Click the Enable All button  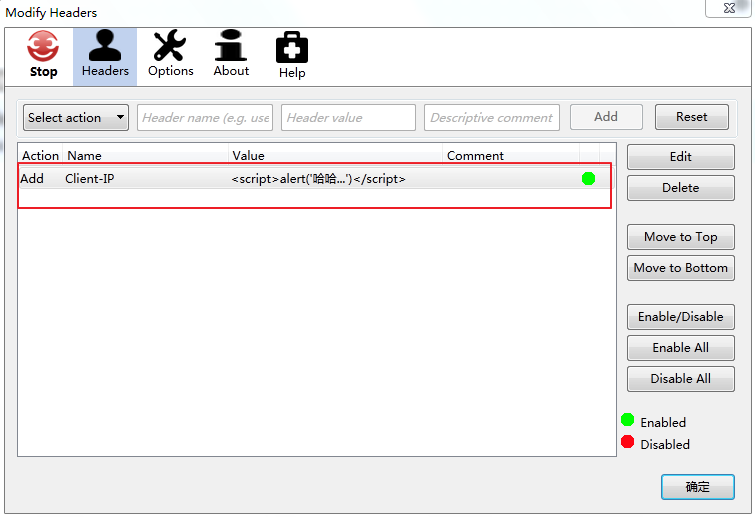coord(680,348)
